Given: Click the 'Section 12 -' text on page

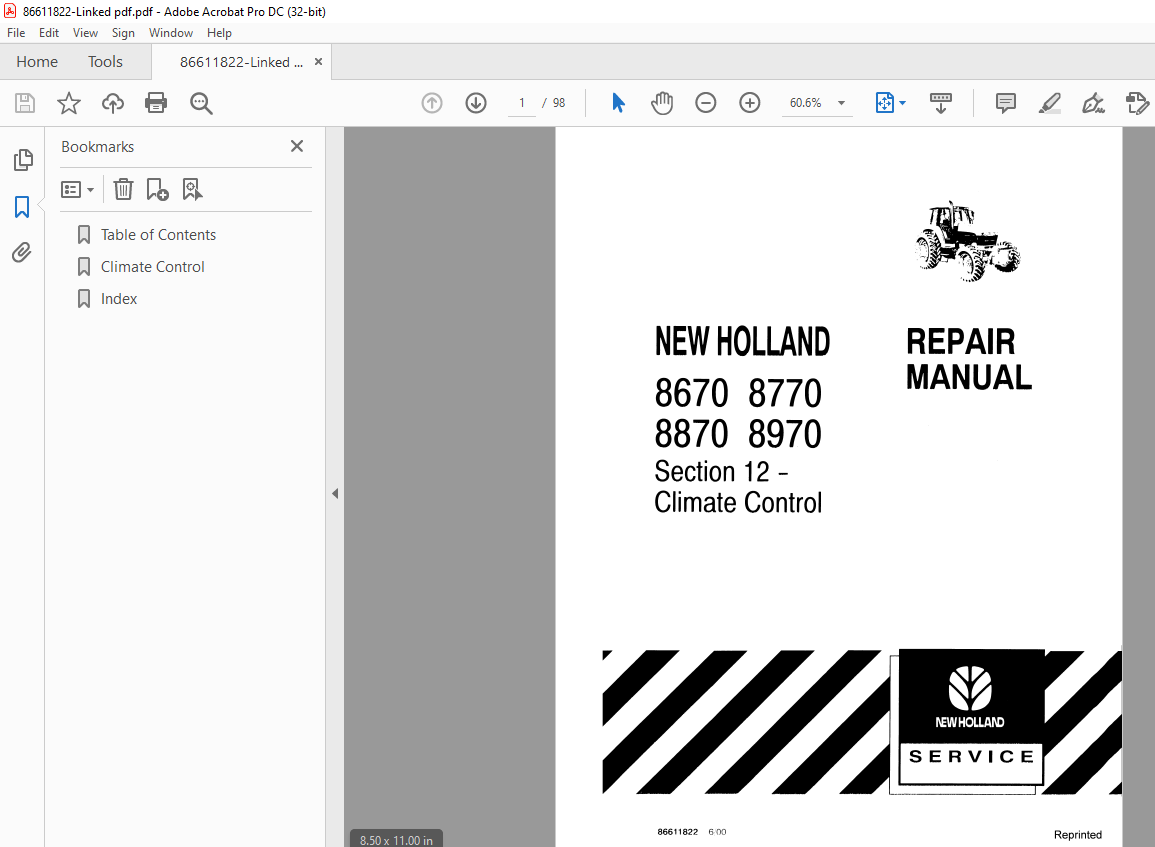Looking at the screenshot, I should [x=722, y=471].
